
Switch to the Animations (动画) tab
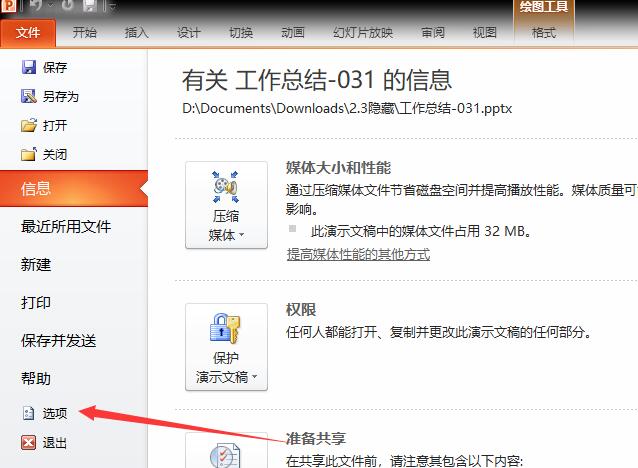(x=293, y=33)
